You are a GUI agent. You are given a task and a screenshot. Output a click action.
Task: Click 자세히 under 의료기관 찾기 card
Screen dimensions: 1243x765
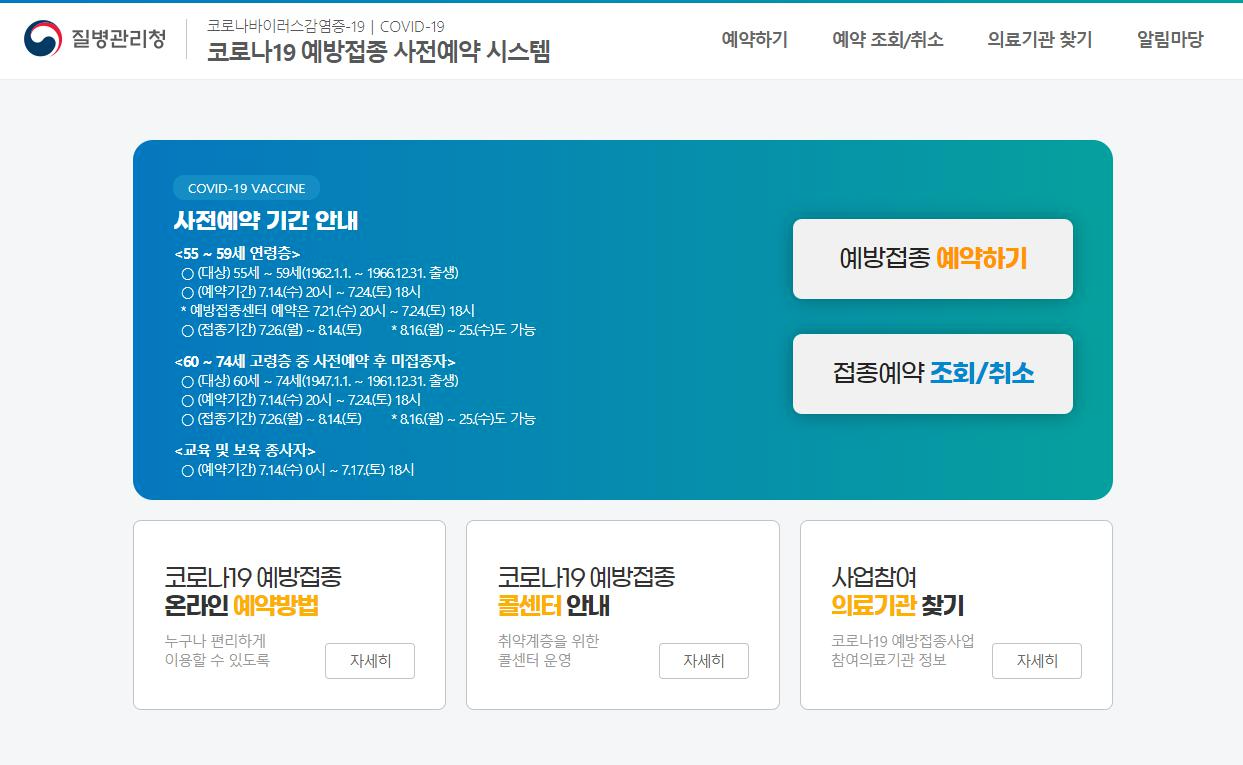[x=1037, y=661]
